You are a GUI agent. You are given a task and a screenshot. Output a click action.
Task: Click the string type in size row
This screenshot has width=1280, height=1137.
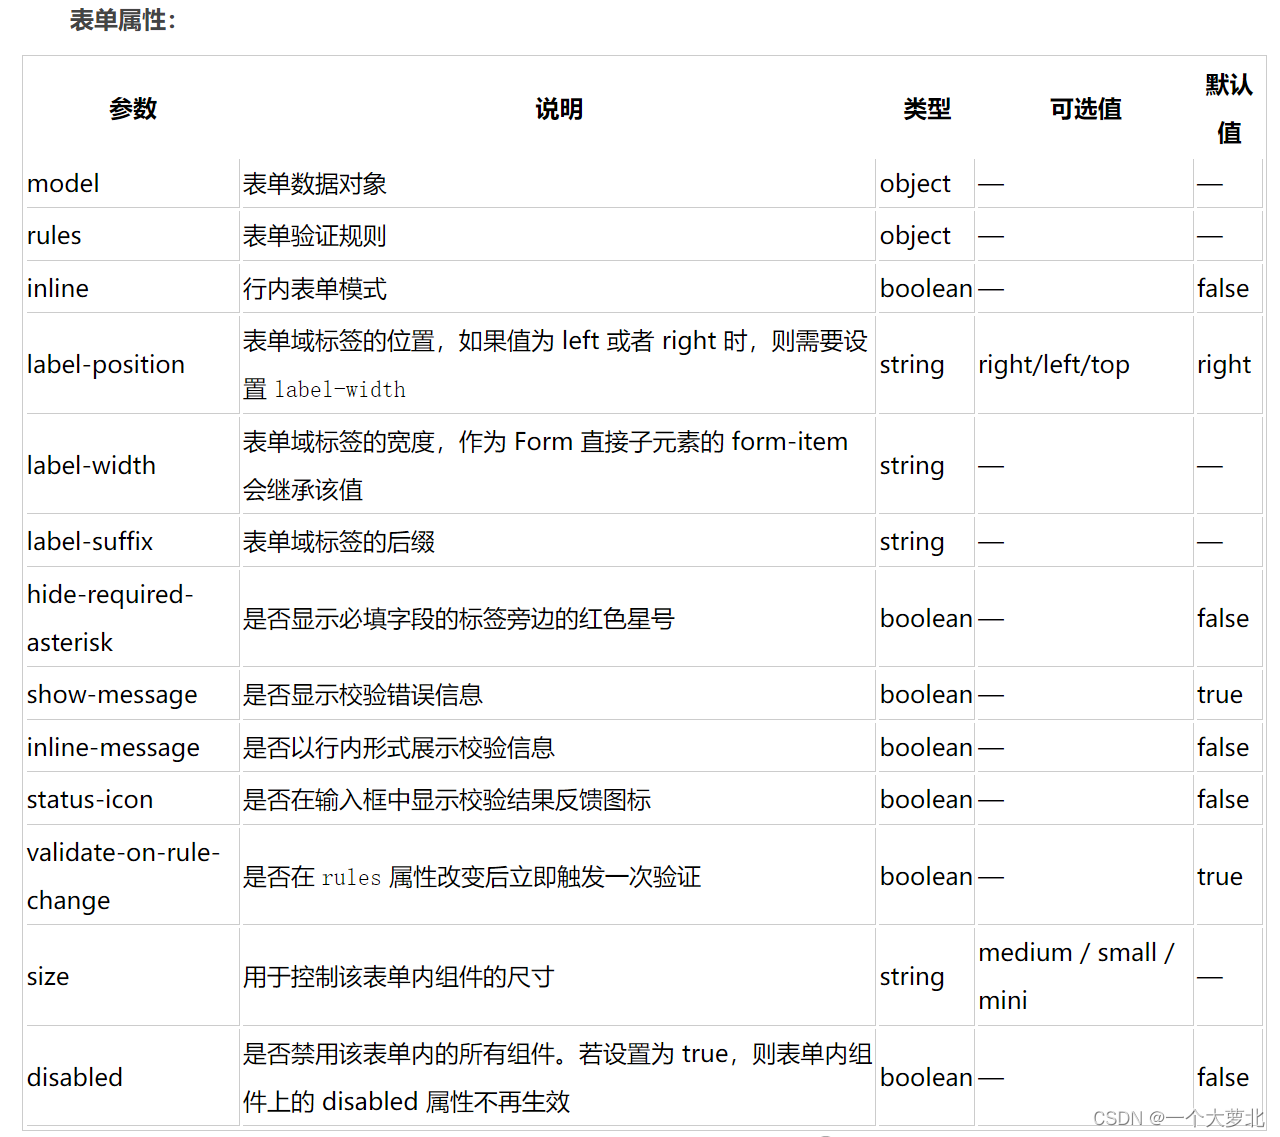coord(912,976)
